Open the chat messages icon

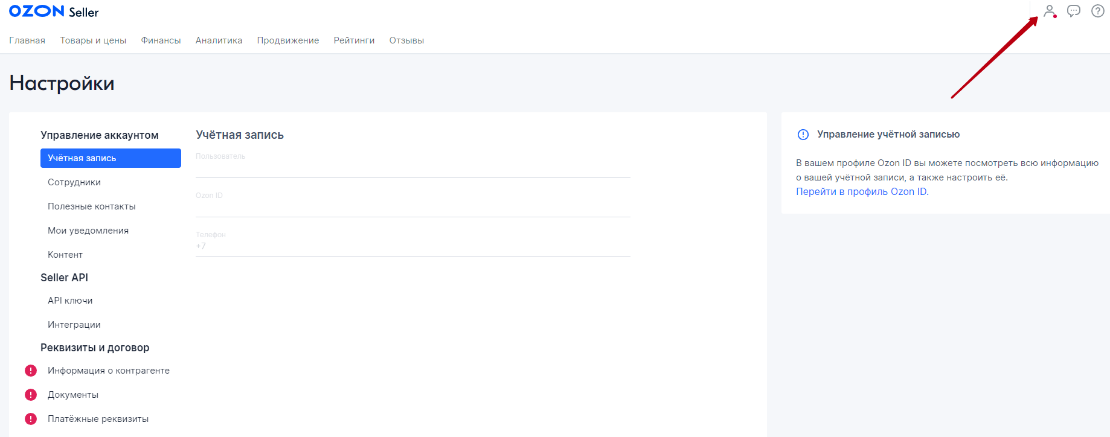[1074, 12]
